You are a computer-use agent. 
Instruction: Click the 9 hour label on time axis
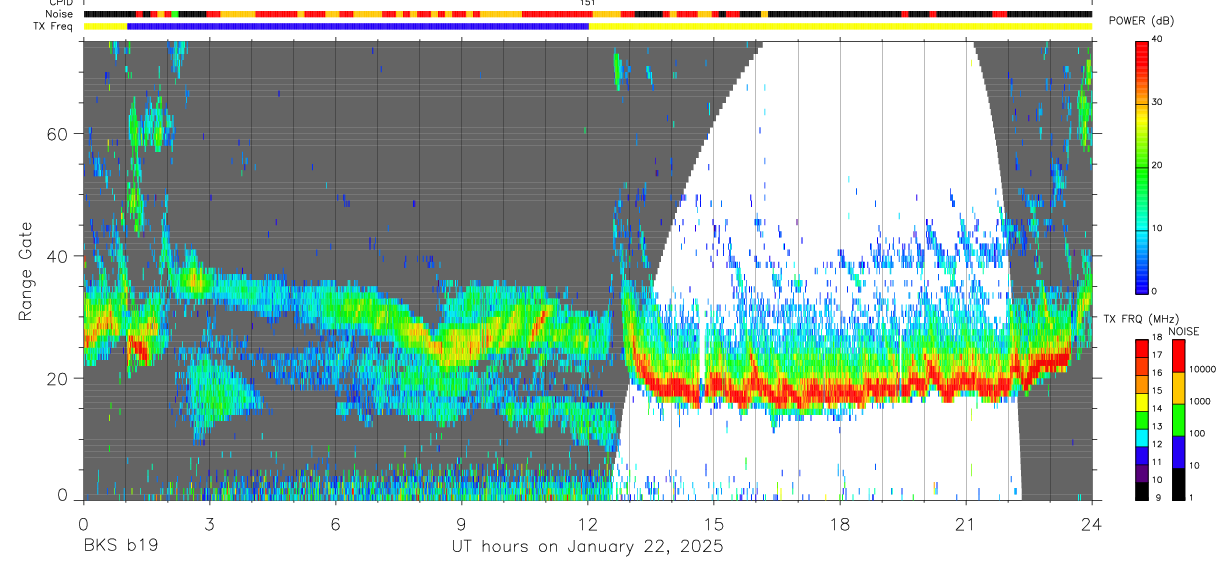point(461,522)
